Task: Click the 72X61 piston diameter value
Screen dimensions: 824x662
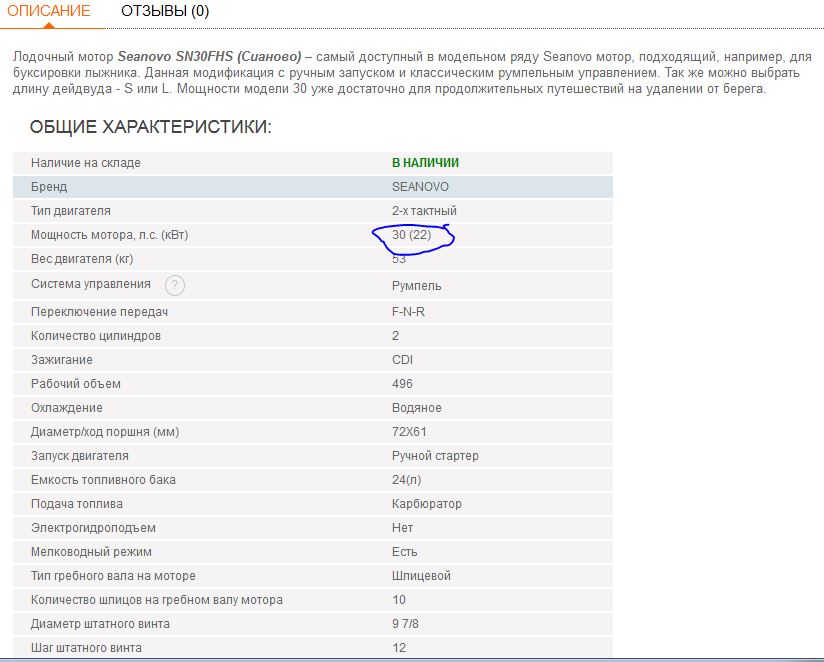Action: point(410,432)
